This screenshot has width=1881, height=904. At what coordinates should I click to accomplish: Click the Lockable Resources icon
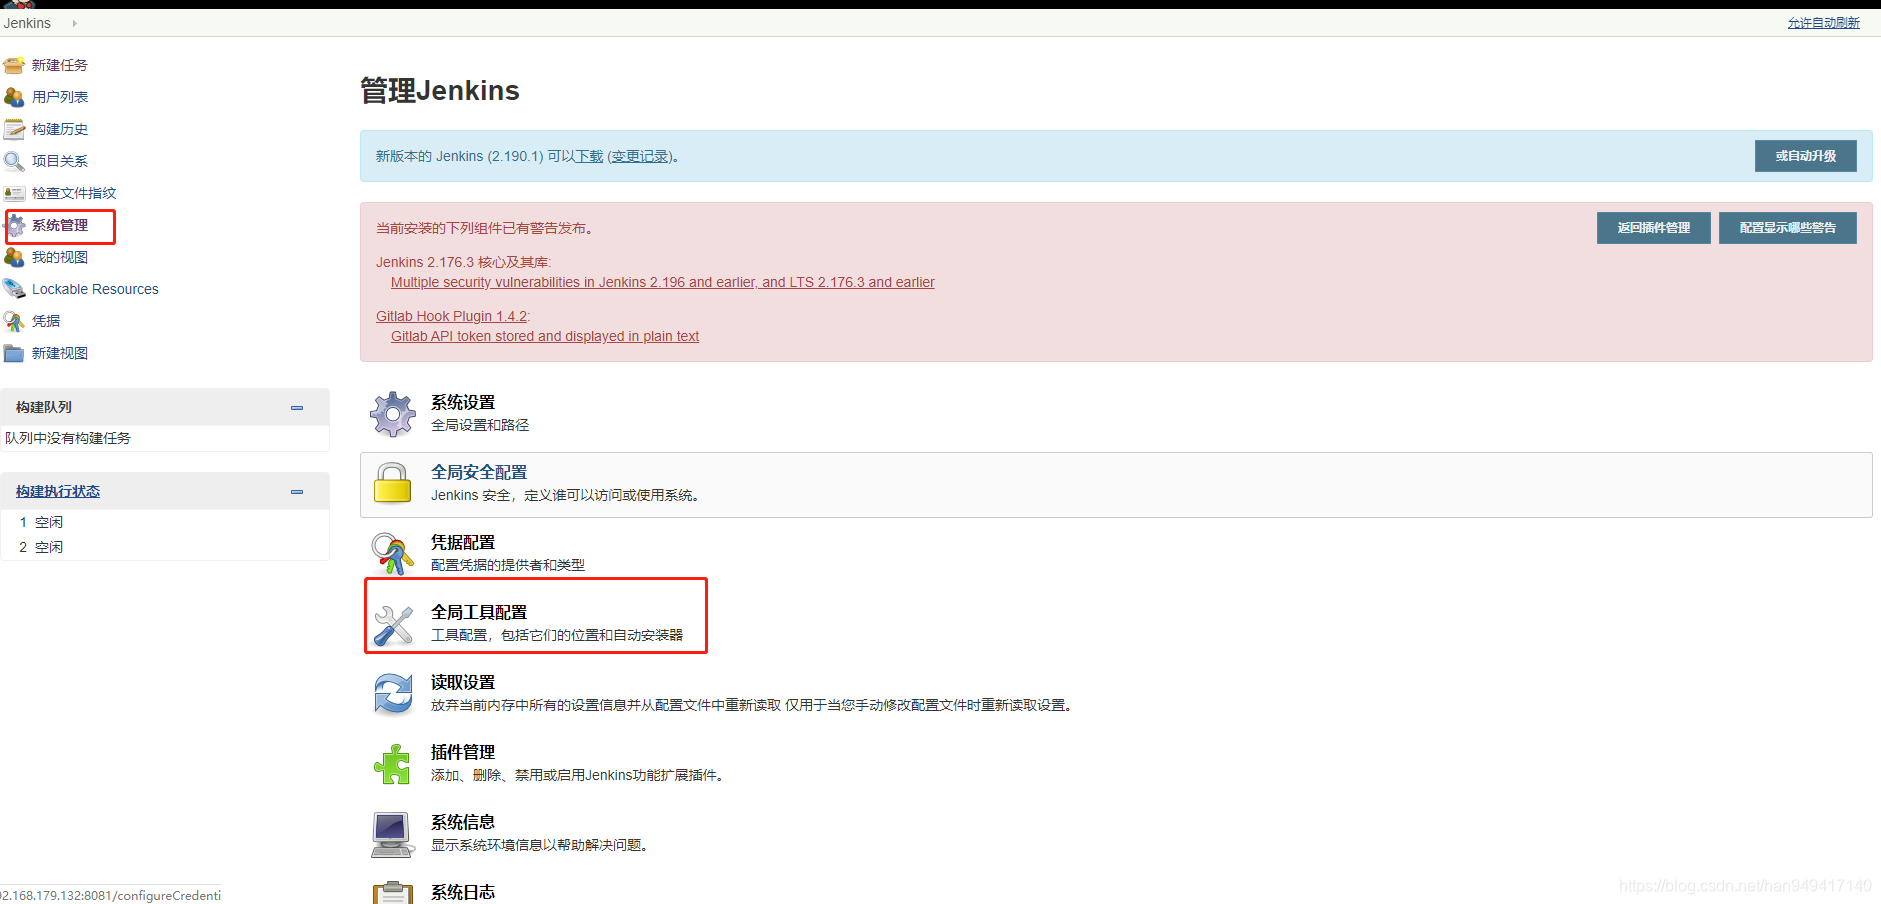pyautogui.click(x=14, y=290)
